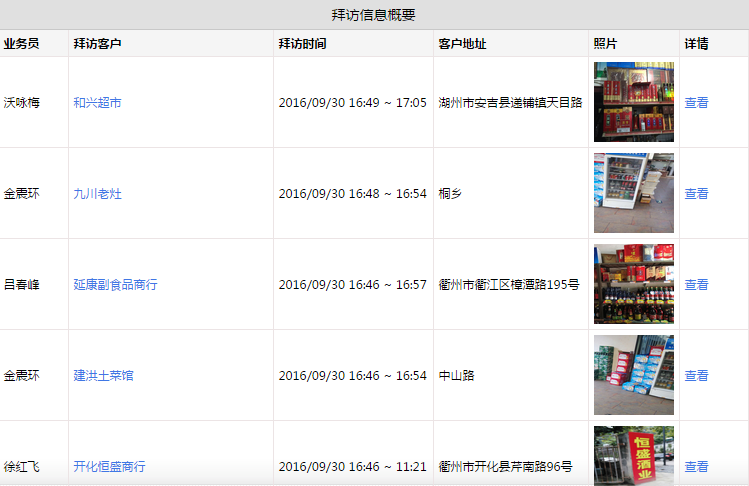749x486 pixels.
Task: View fridge photo thumbnail for 九川老灶
Action: click(x=634, y=193)
